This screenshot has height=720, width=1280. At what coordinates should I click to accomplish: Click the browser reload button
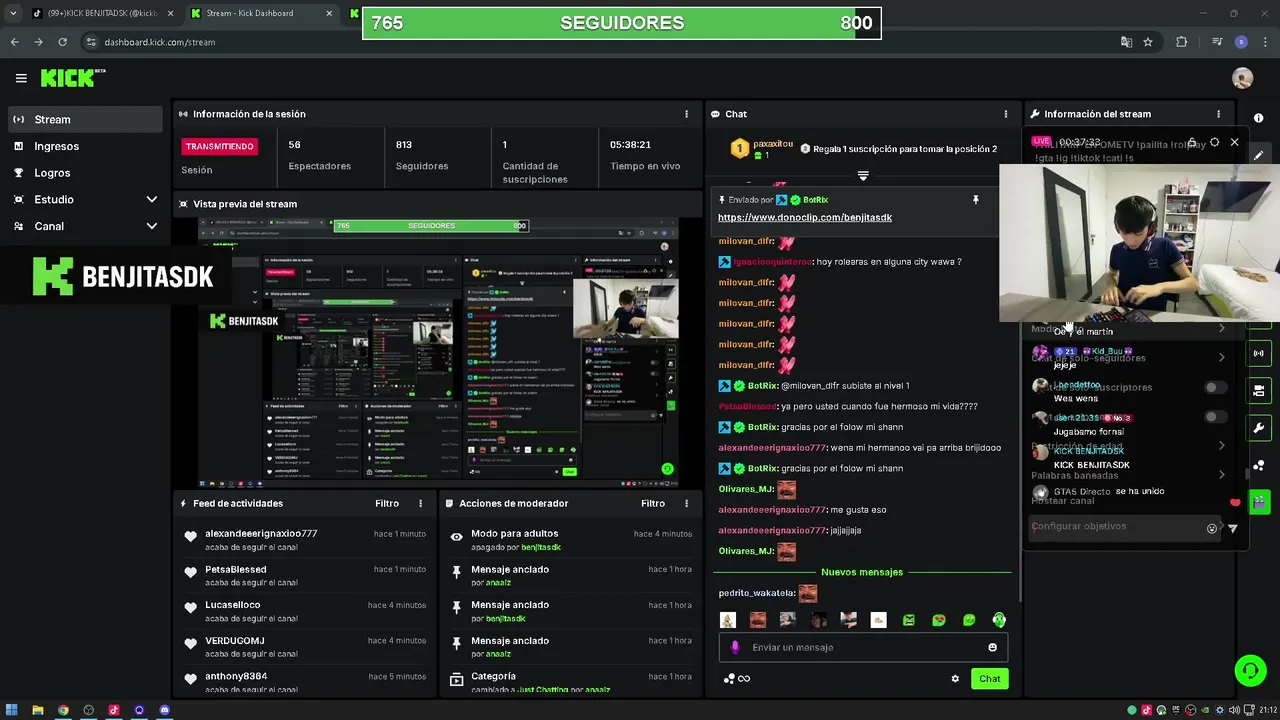62,42
